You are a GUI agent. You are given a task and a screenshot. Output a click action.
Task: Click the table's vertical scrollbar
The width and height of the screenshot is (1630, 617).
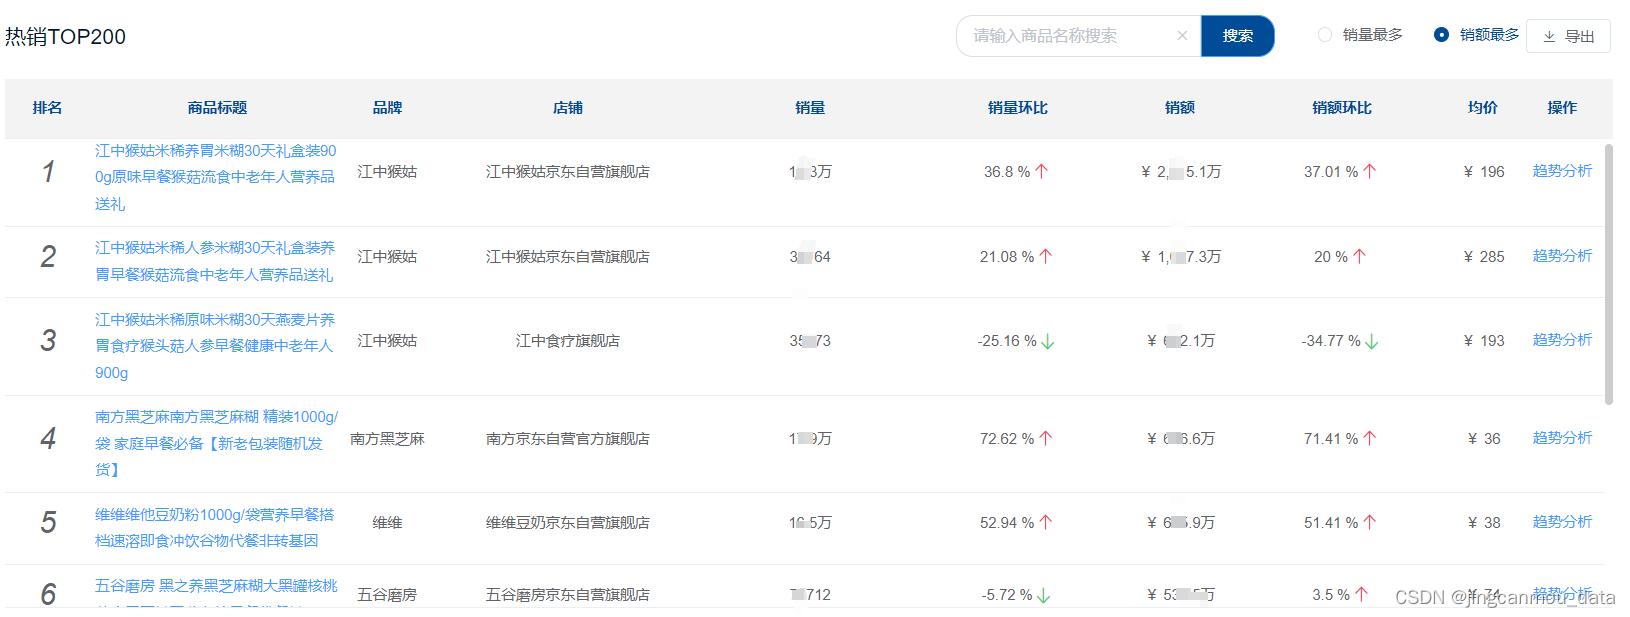(1609, 274)
